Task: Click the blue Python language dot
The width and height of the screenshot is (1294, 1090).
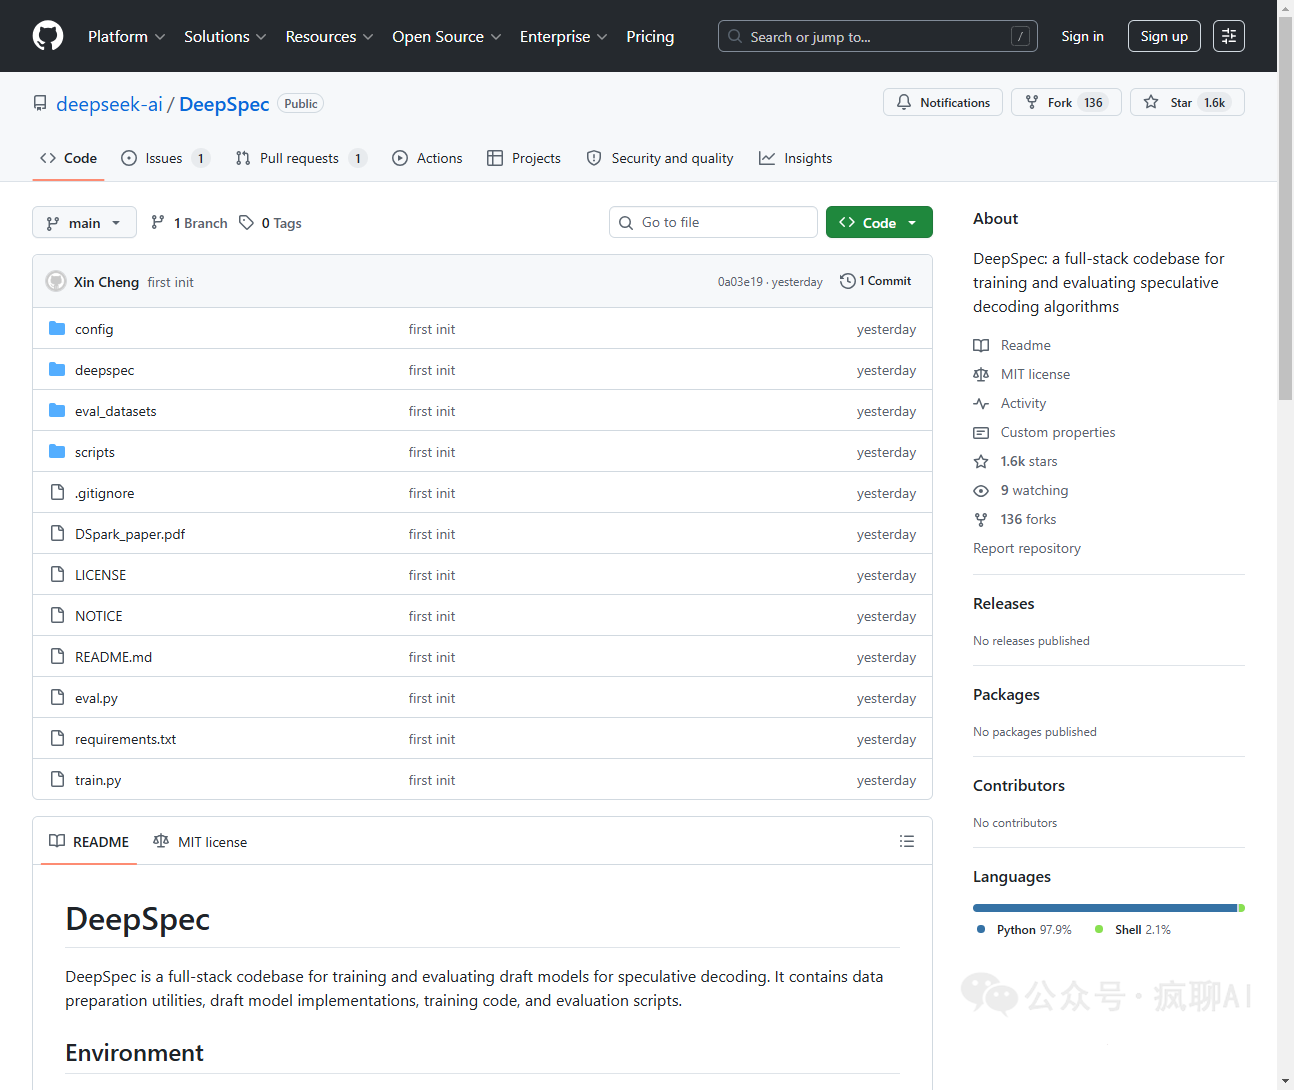Action: pos(981,929)
